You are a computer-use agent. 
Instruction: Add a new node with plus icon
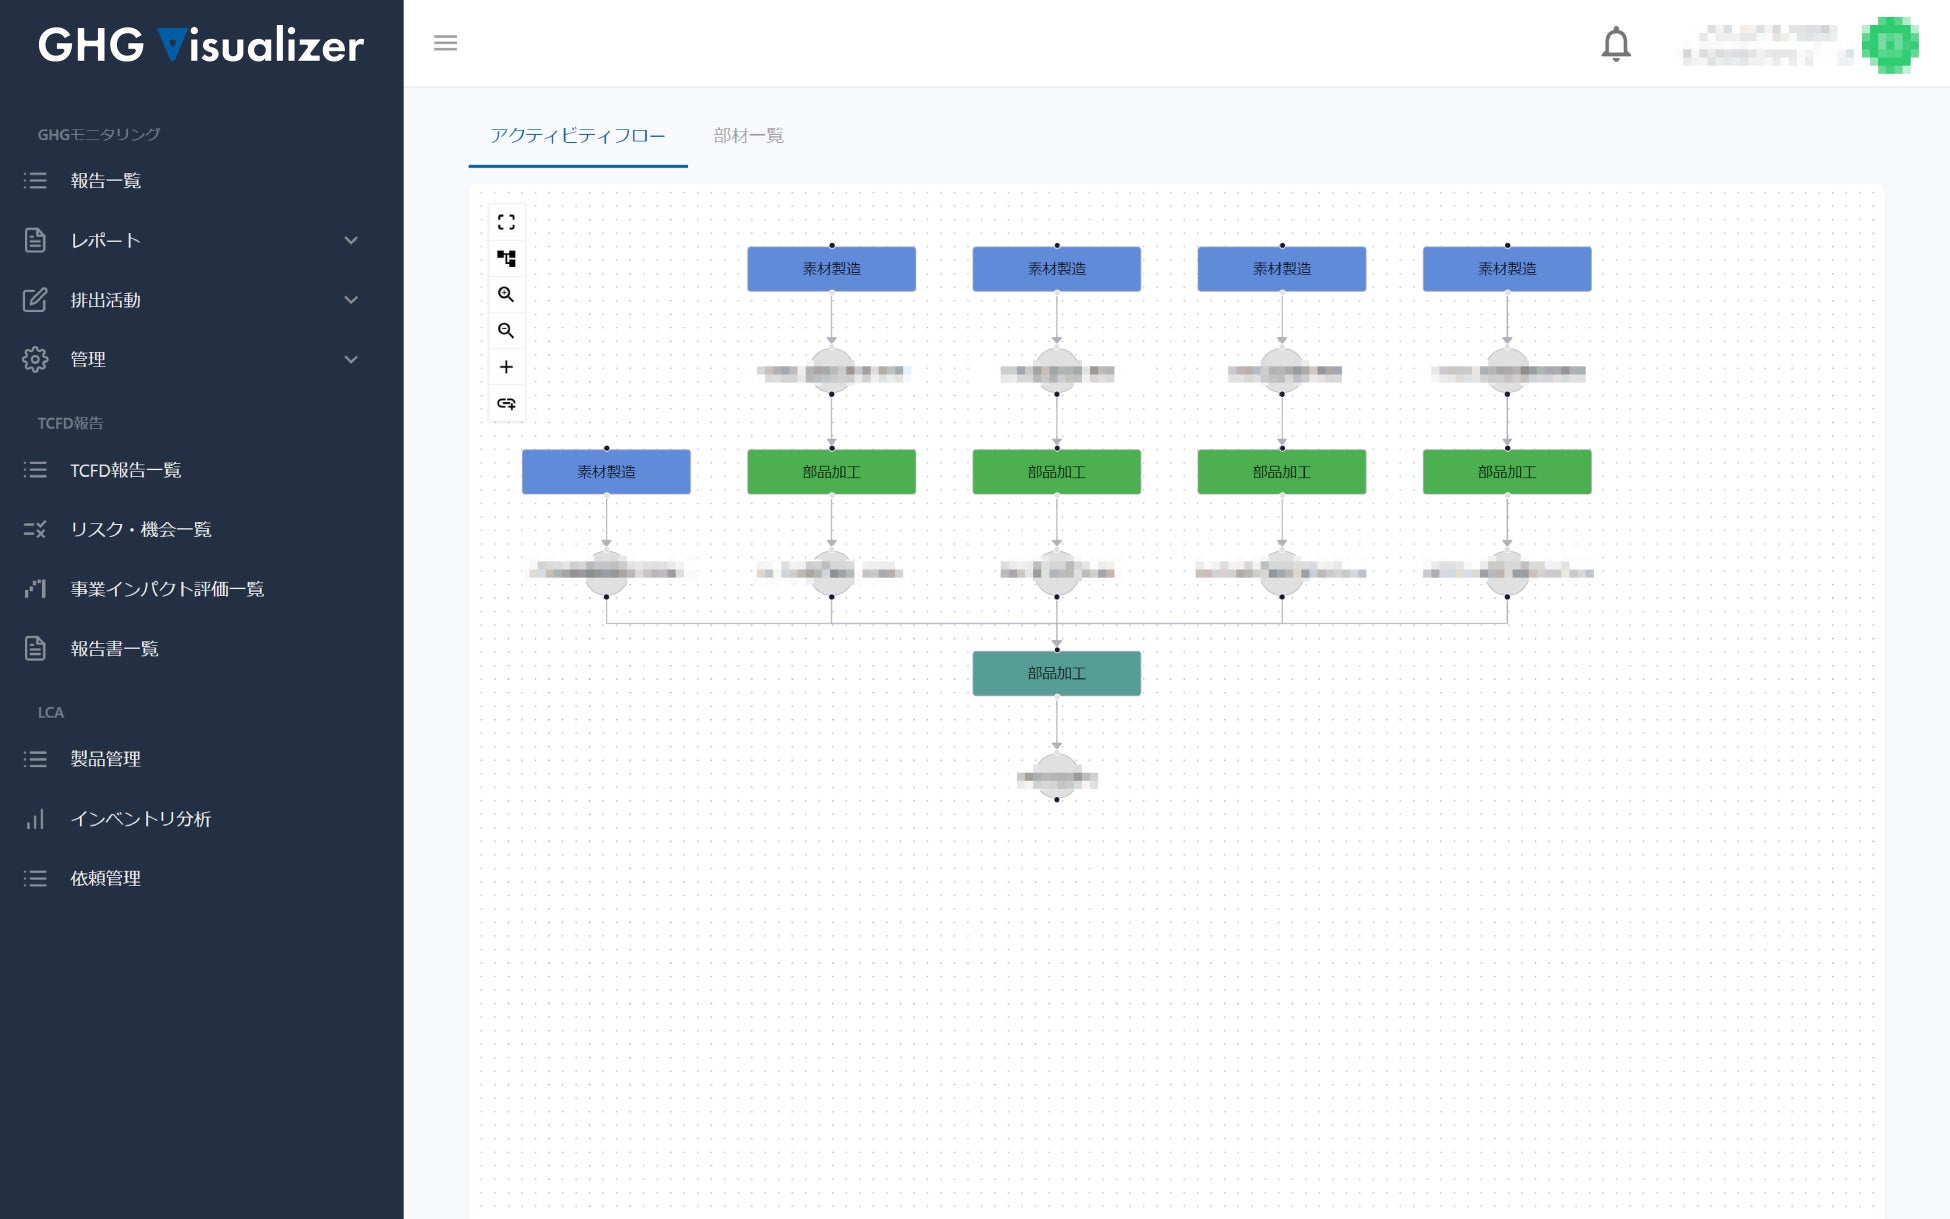[x=506, y=367]
